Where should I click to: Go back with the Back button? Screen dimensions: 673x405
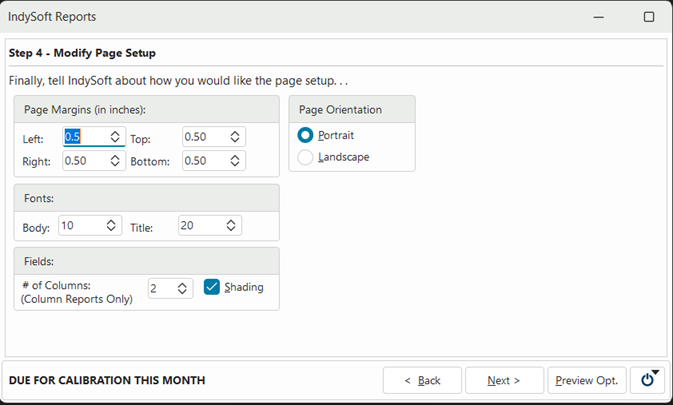pyautogui.click(x=422, y=380)
